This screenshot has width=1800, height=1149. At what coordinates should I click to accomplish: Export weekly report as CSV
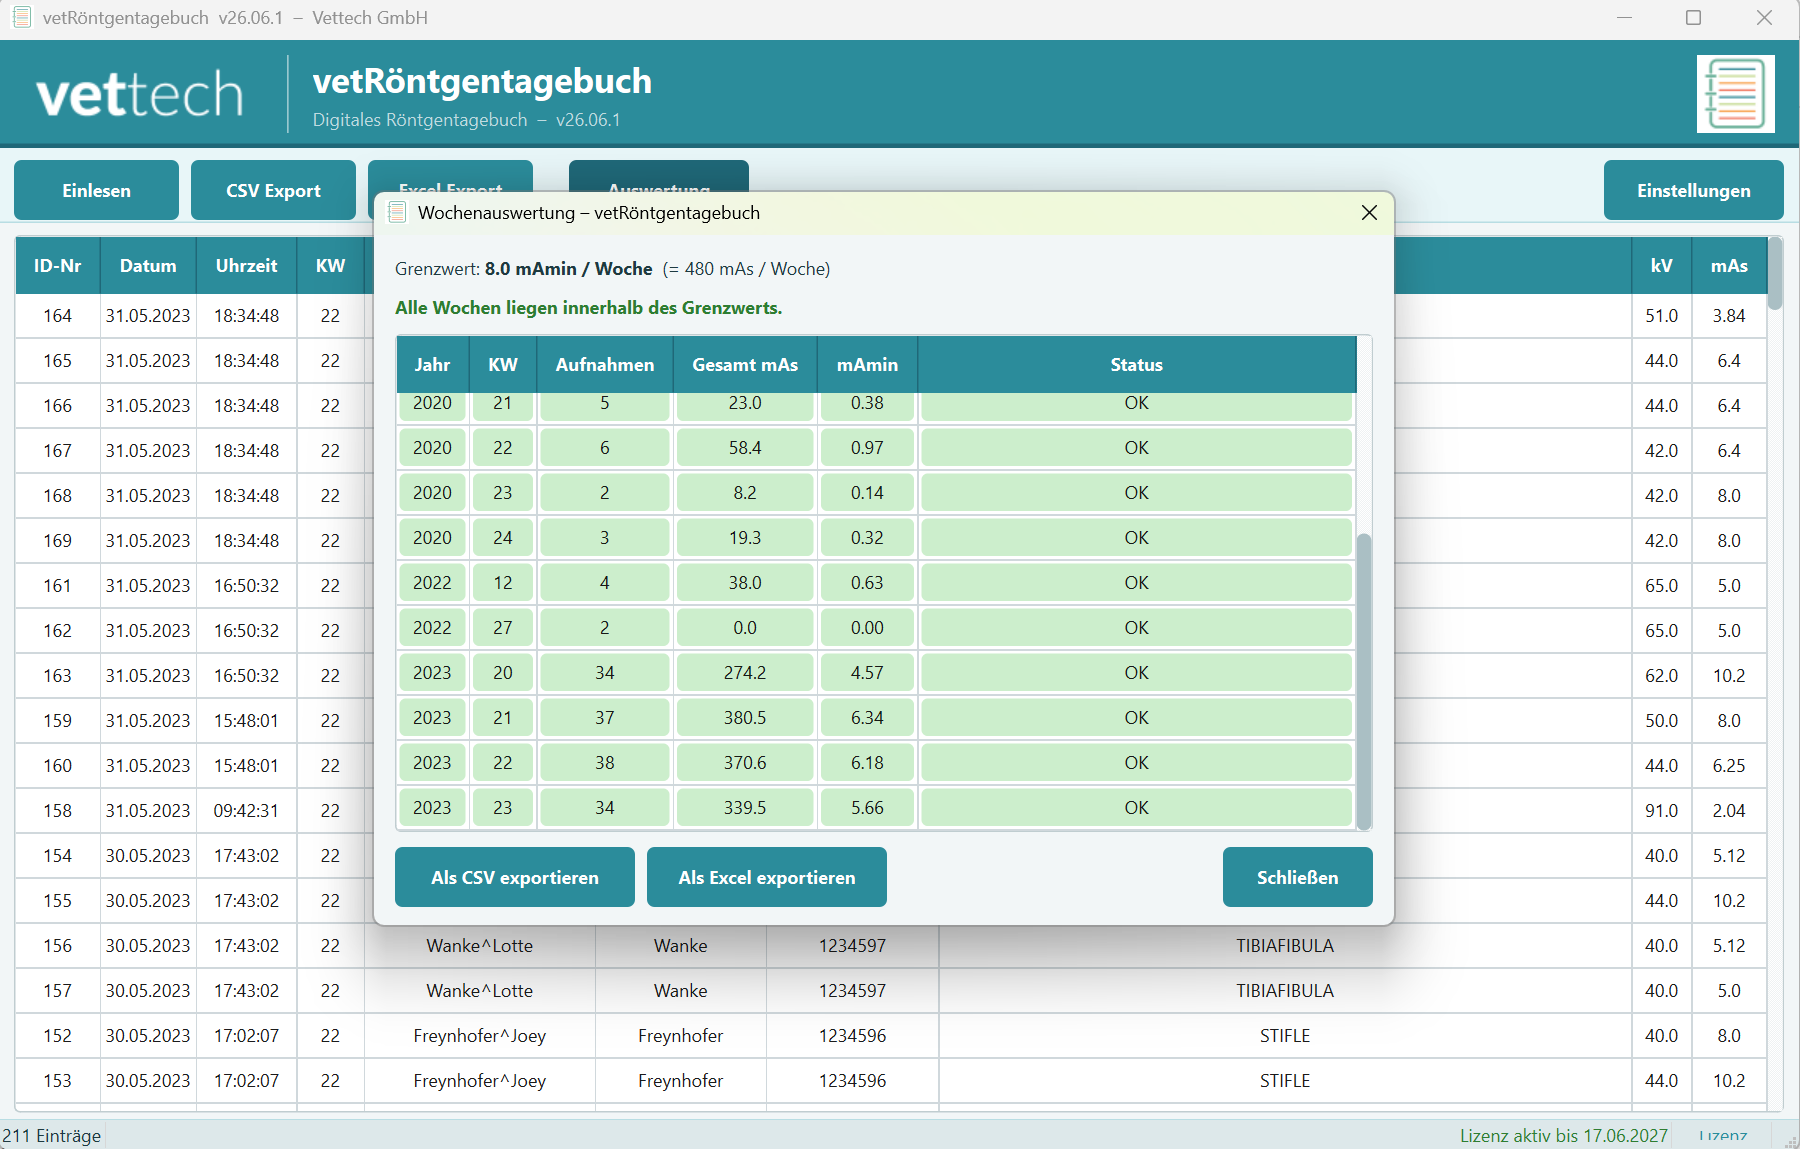515,877
